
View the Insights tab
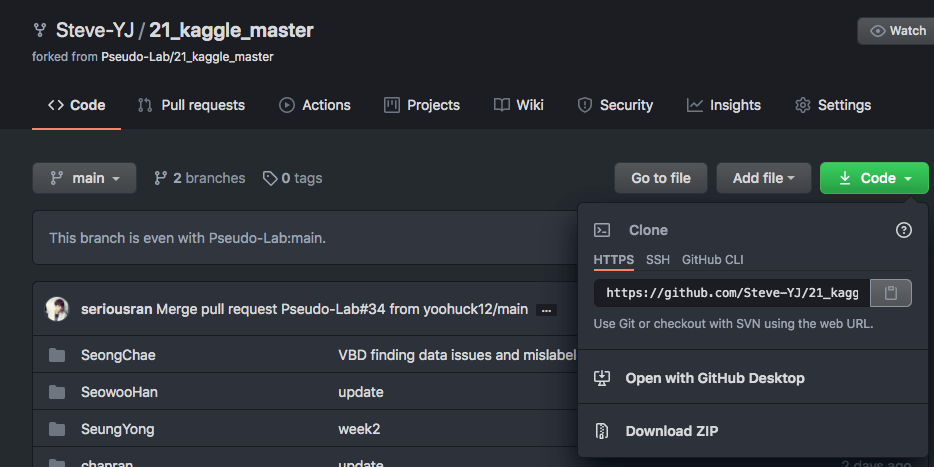point(724,105)
